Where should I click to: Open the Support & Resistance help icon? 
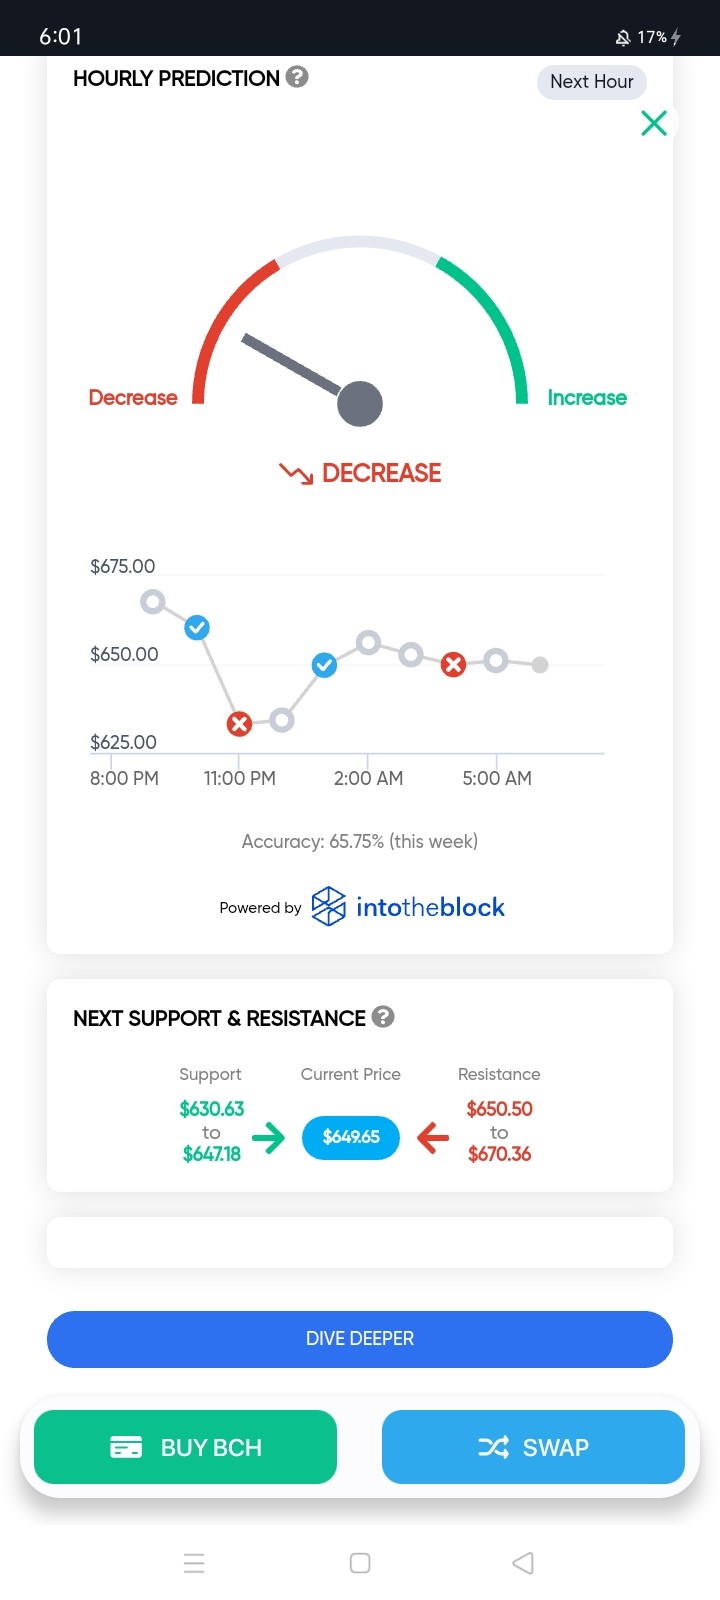(383, 1017)
